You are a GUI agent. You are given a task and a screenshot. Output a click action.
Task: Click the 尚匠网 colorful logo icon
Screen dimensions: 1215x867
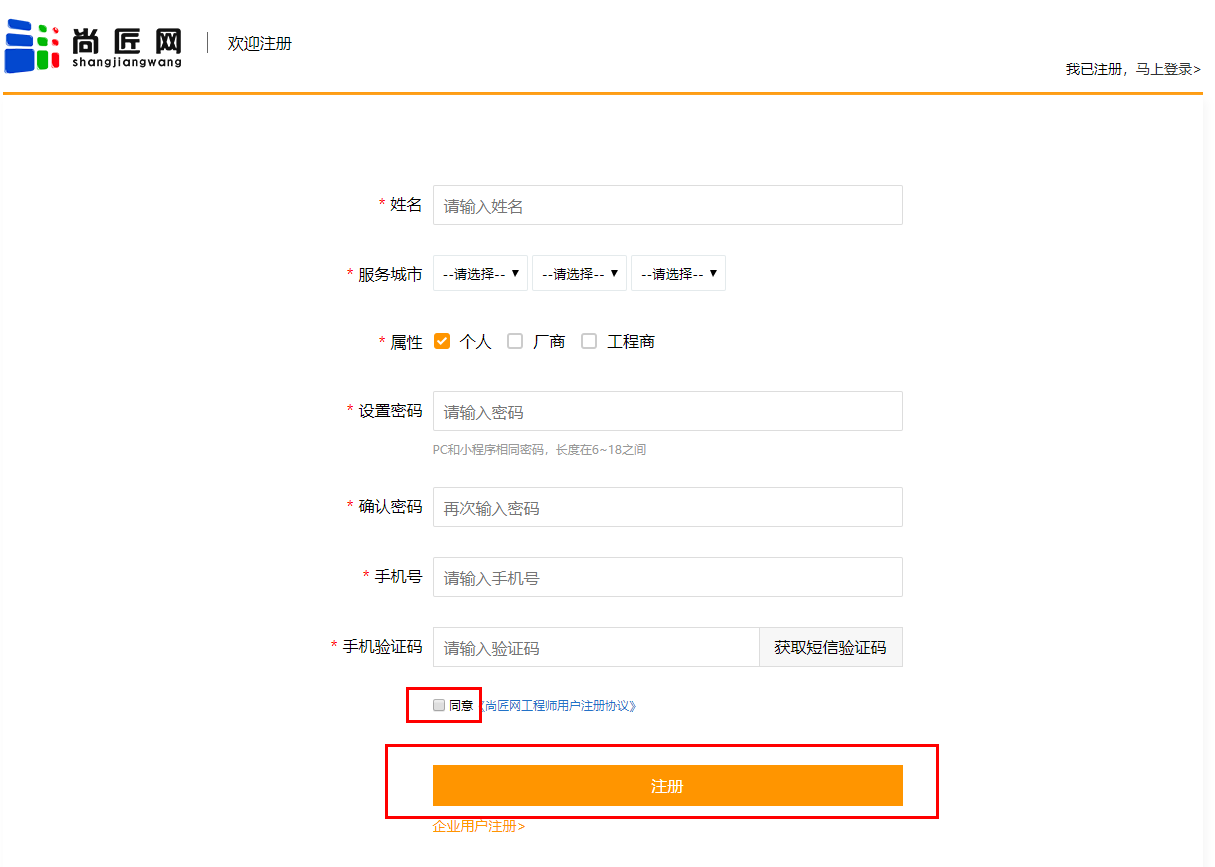coord(32,46)
